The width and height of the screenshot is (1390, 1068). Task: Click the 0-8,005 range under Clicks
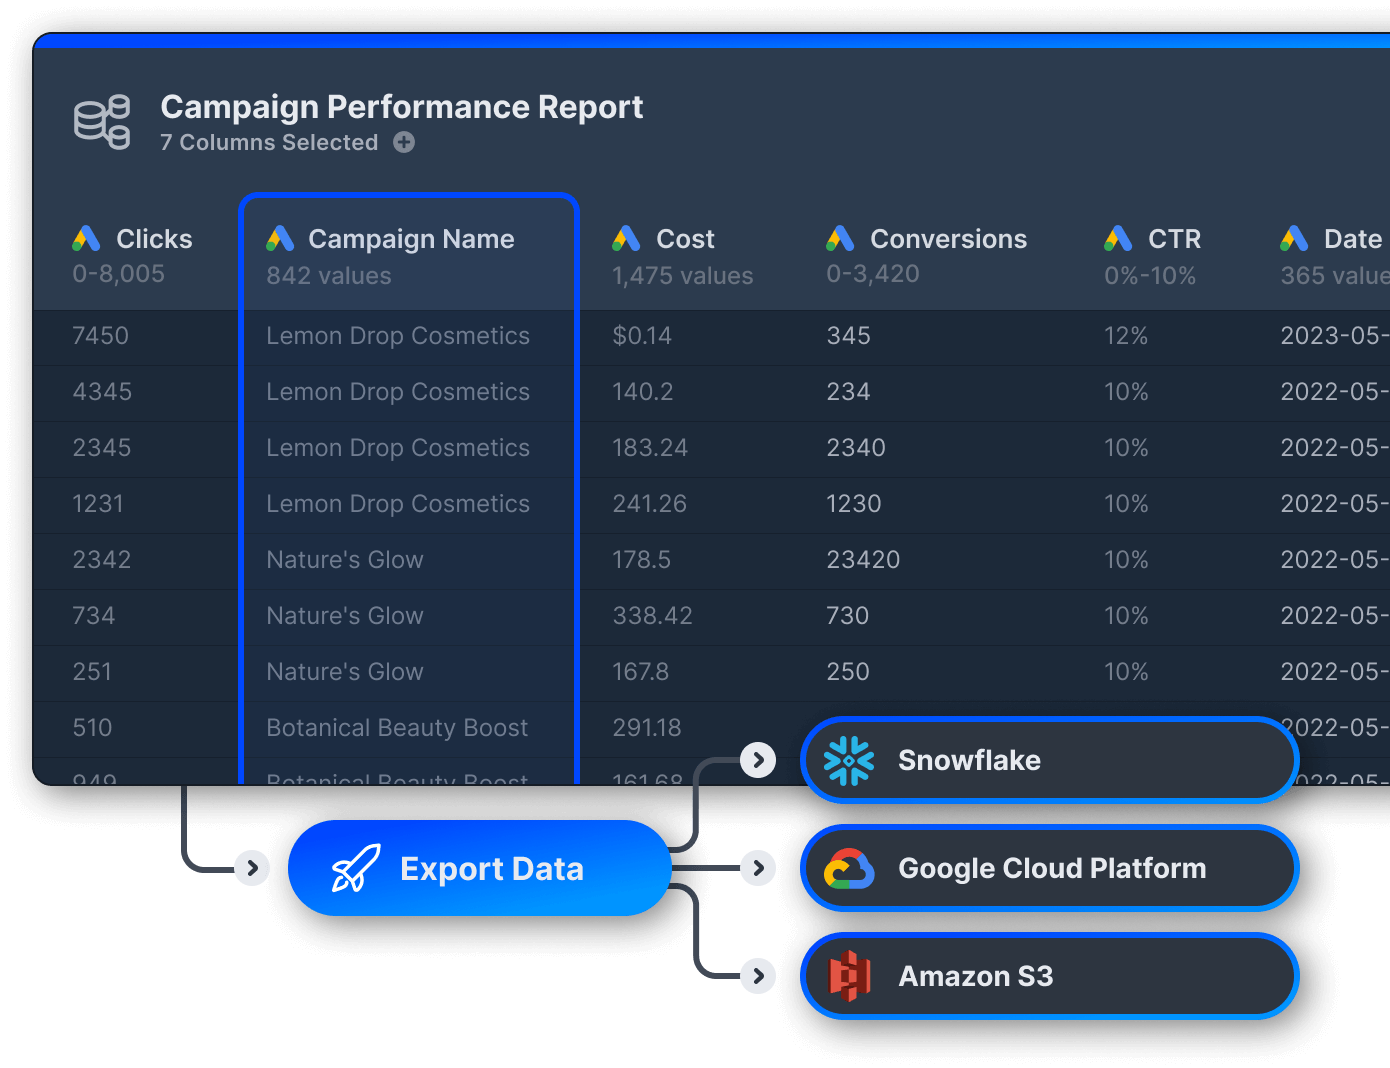[119, 274]
